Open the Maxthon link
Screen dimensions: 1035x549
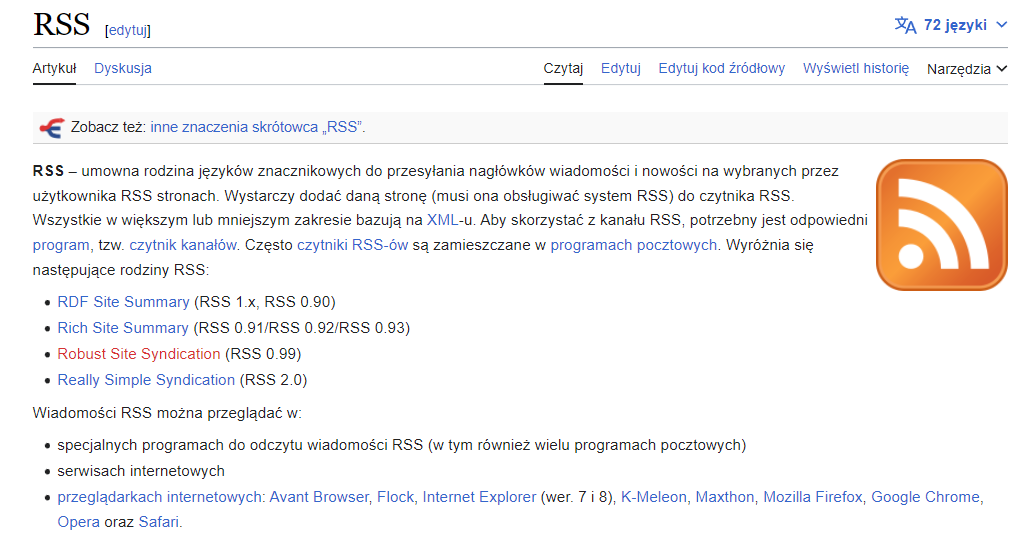click(x=725, y=497)
